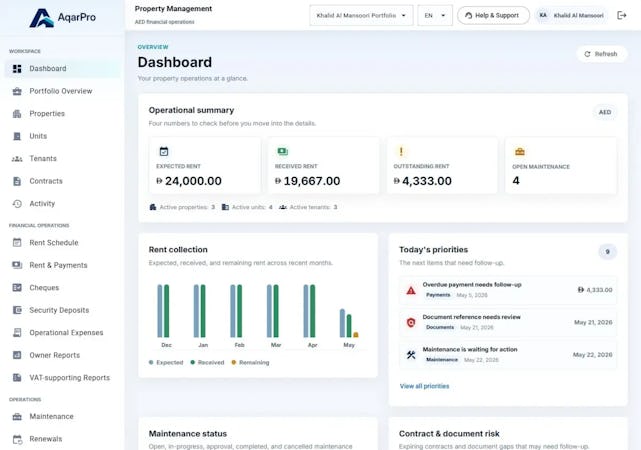Viewport: 641px width, 450px height.
Task: Click the Rent Schedule calendar icon
Action: (x=17, y=243)
